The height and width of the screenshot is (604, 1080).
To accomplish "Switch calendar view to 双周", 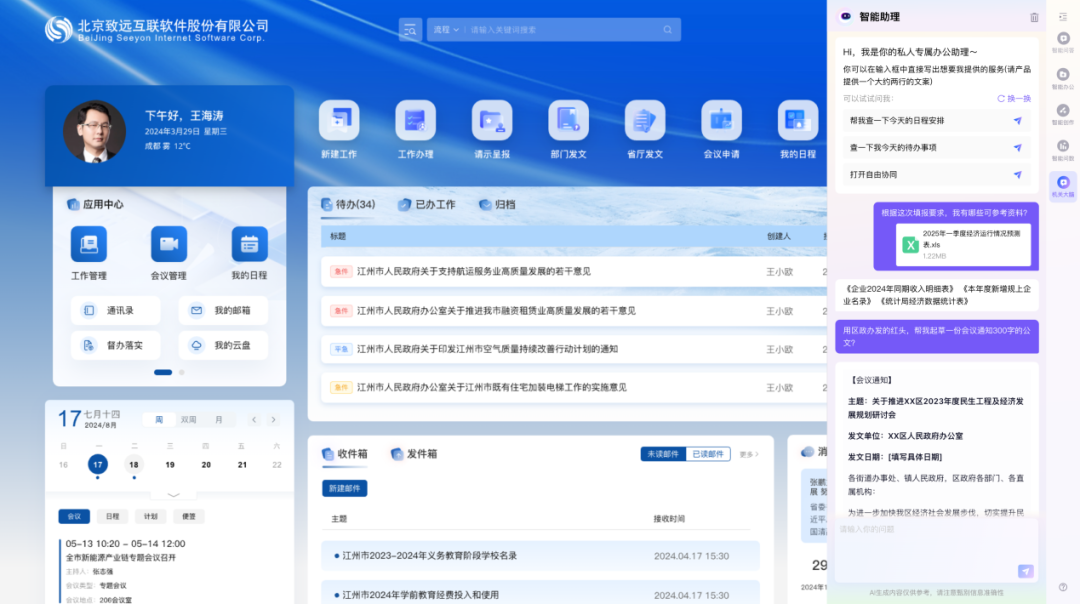I will click(x=189, y=419).
